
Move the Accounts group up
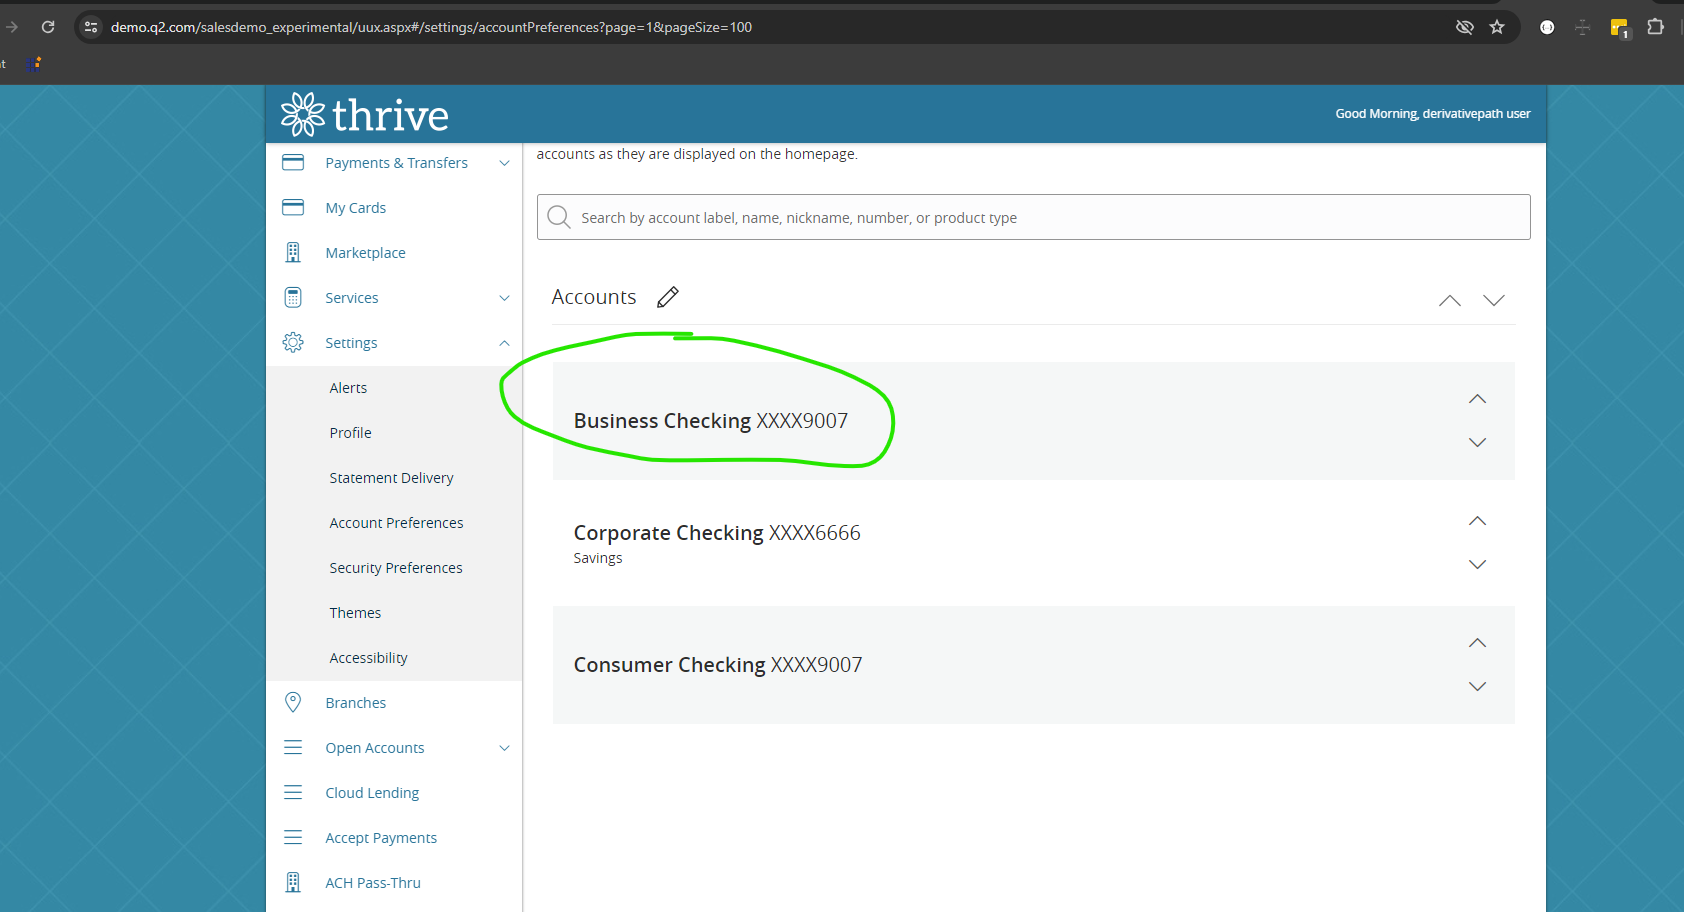pos(1450,300)
